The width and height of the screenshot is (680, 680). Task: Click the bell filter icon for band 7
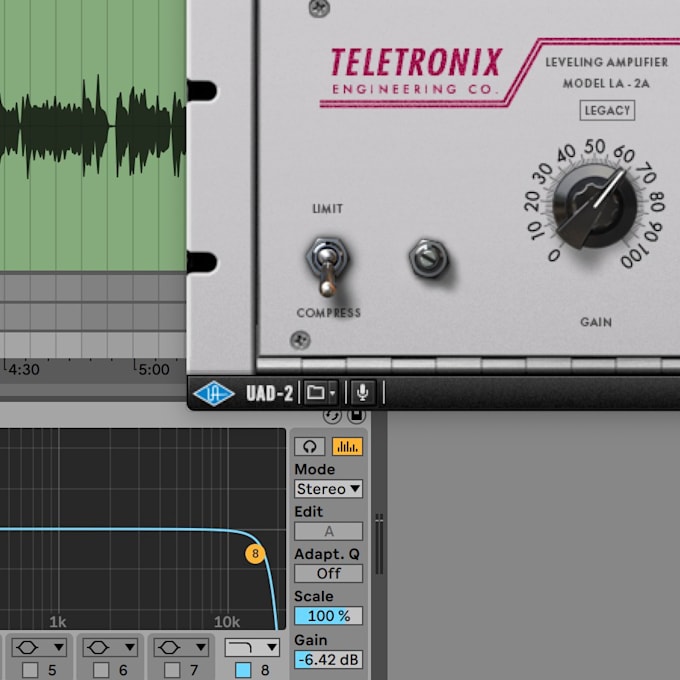169,647
